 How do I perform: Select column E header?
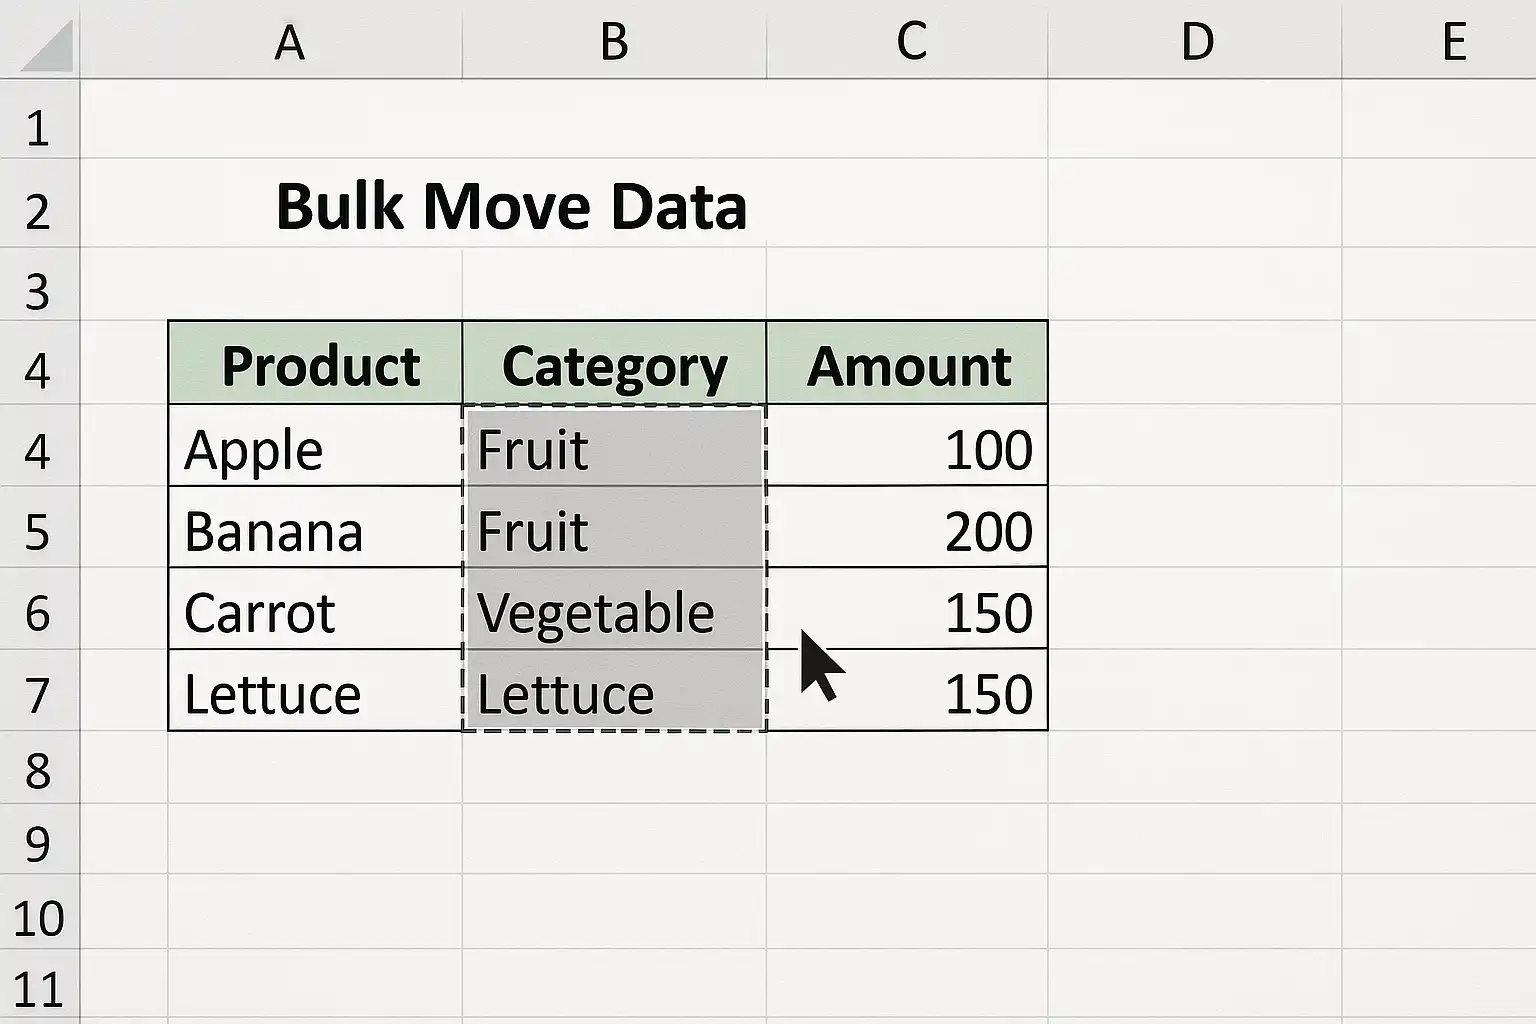point(1439,39)
